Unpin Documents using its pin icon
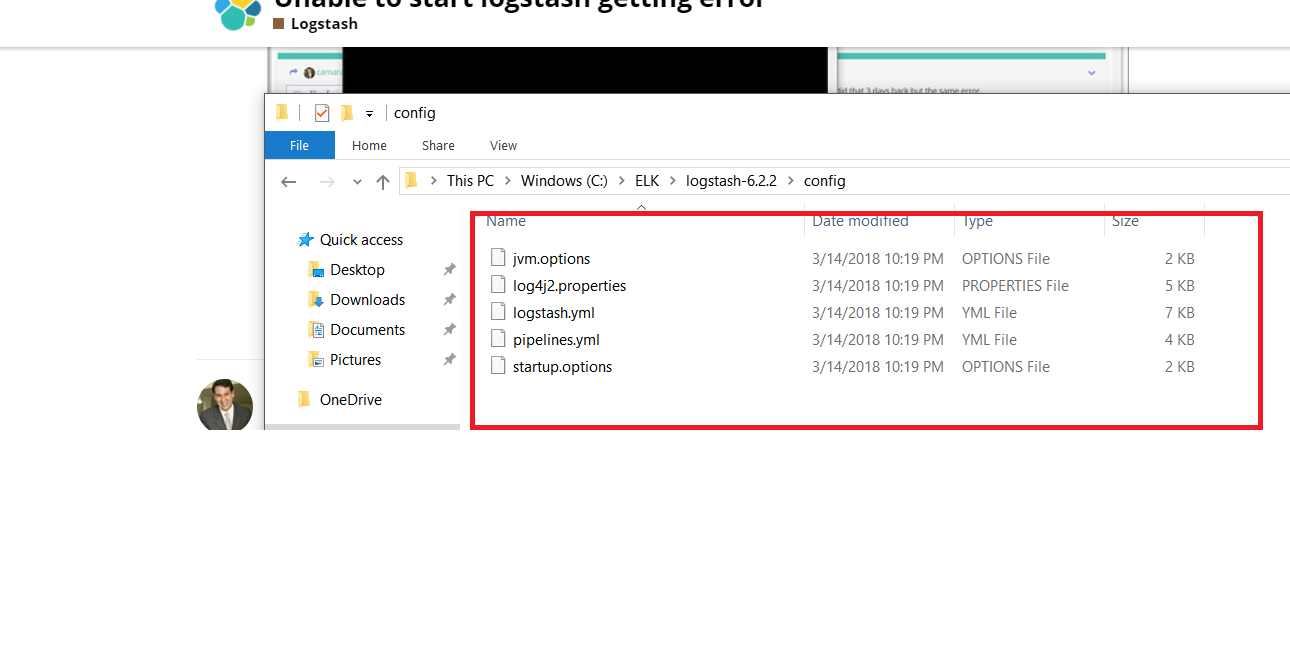The width and height of the screenshot is (1290, 648). coord(450,330)
